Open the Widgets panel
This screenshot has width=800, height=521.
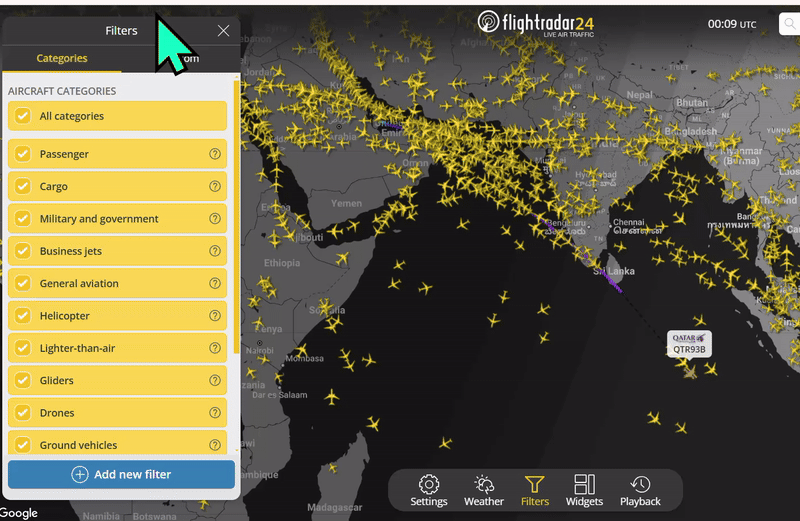tap(584, 490)
